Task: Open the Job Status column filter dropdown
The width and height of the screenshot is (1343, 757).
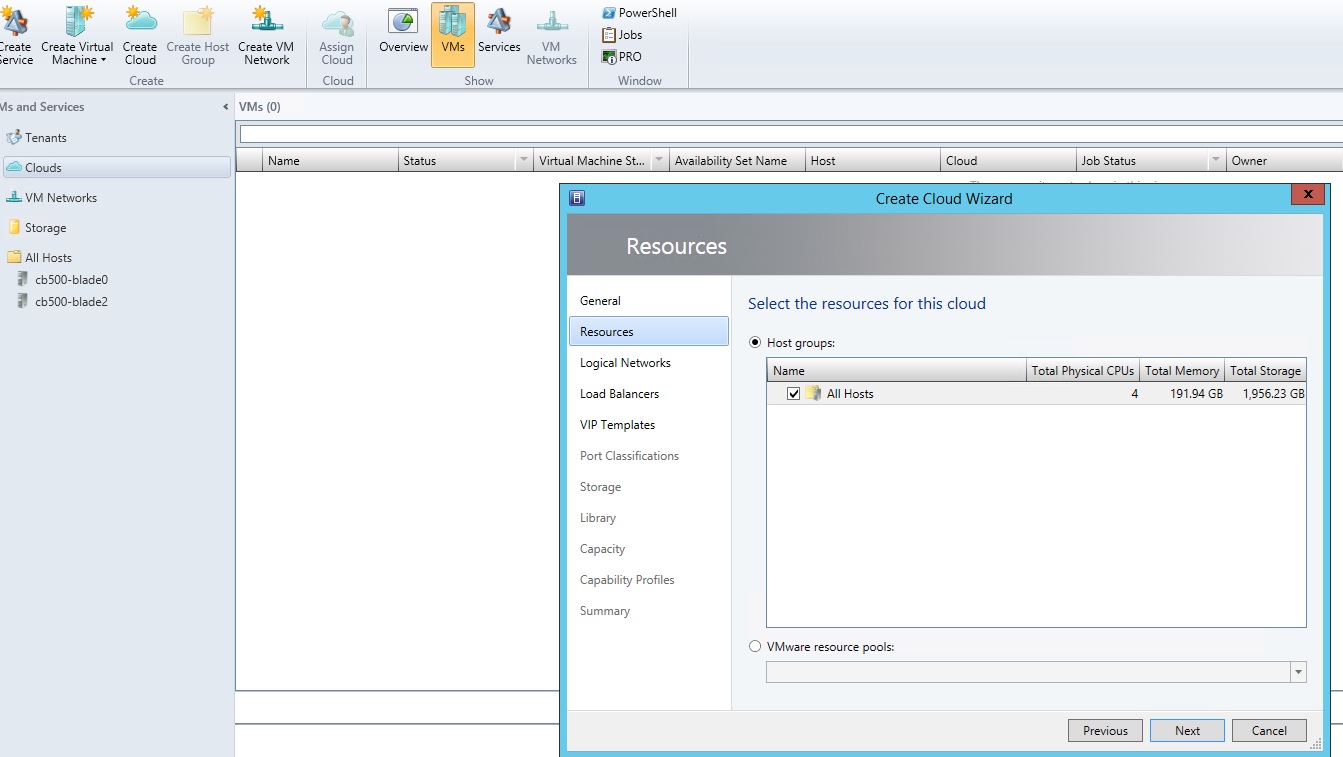Action: click(x=1216, y=161)
